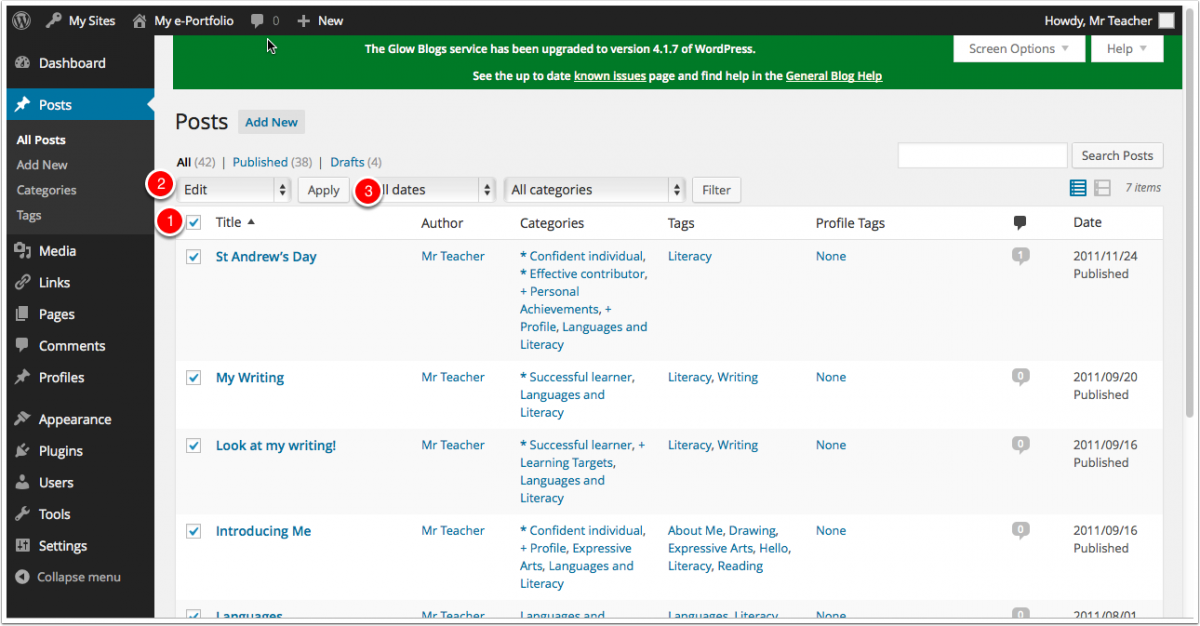Click the comment count bubble for St Andrew's Day

[1020, 256]
